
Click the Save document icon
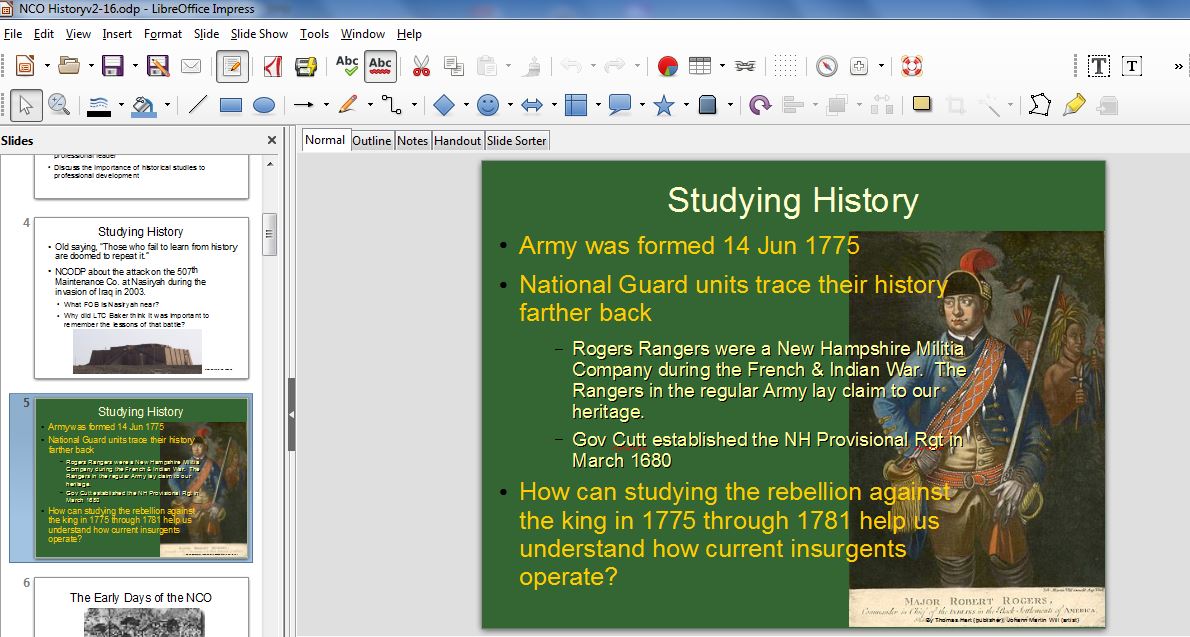click(x=113, y=67)
